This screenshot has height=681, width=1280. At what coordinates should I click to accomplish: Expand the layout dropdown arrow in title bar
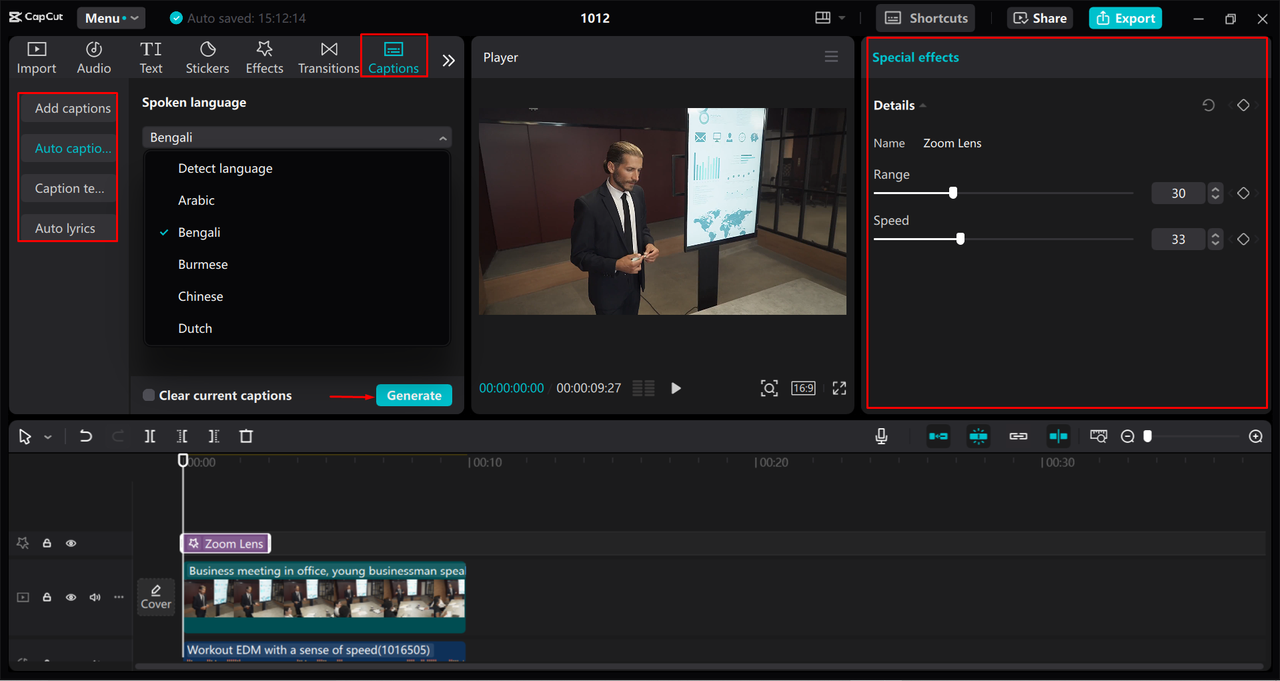(842, 18)
